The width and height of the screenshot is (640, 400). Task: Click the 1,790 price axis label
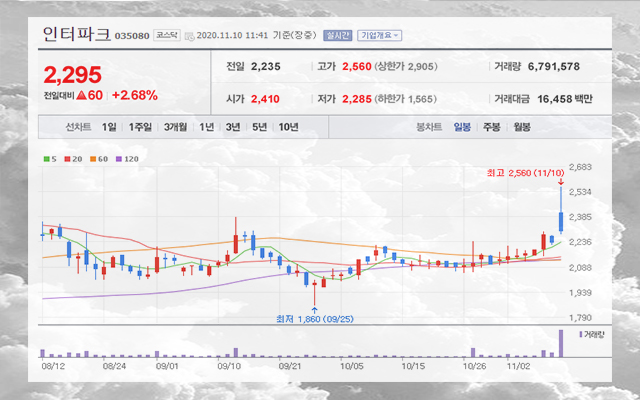click(x=580, y=318)
